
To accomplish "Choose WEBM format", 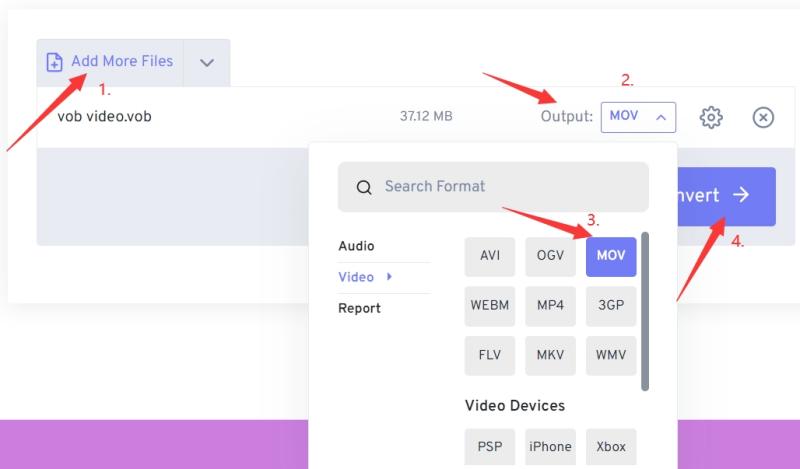I will (490, 306).
